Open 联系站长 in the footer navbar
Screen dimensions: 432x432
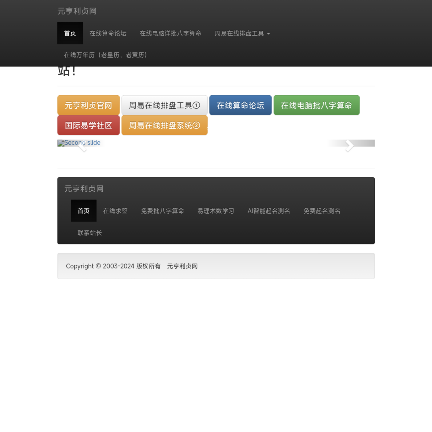(x=90, y=233)
